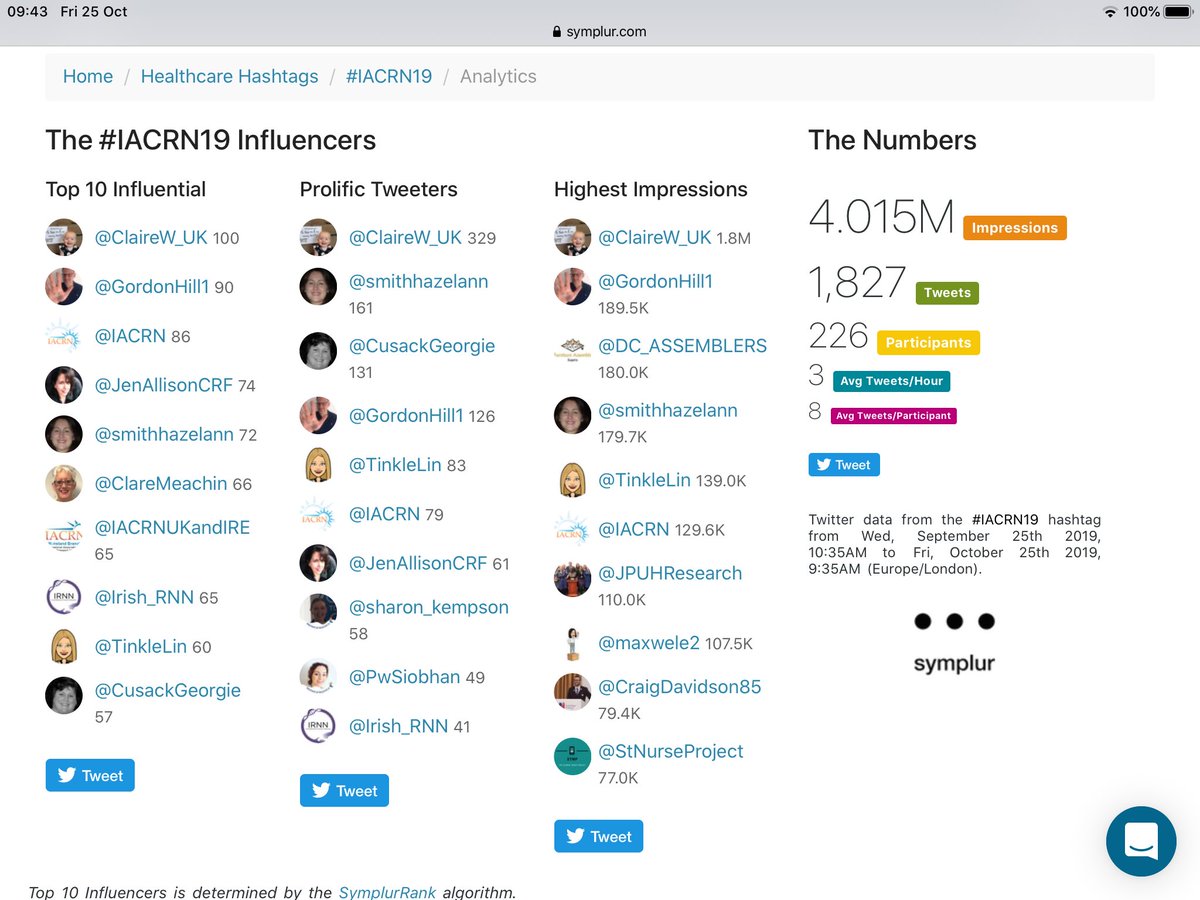The image size is (1200, 900).
Task: Click Tweet button under Top 10 Influential
Action: [90, 775]
